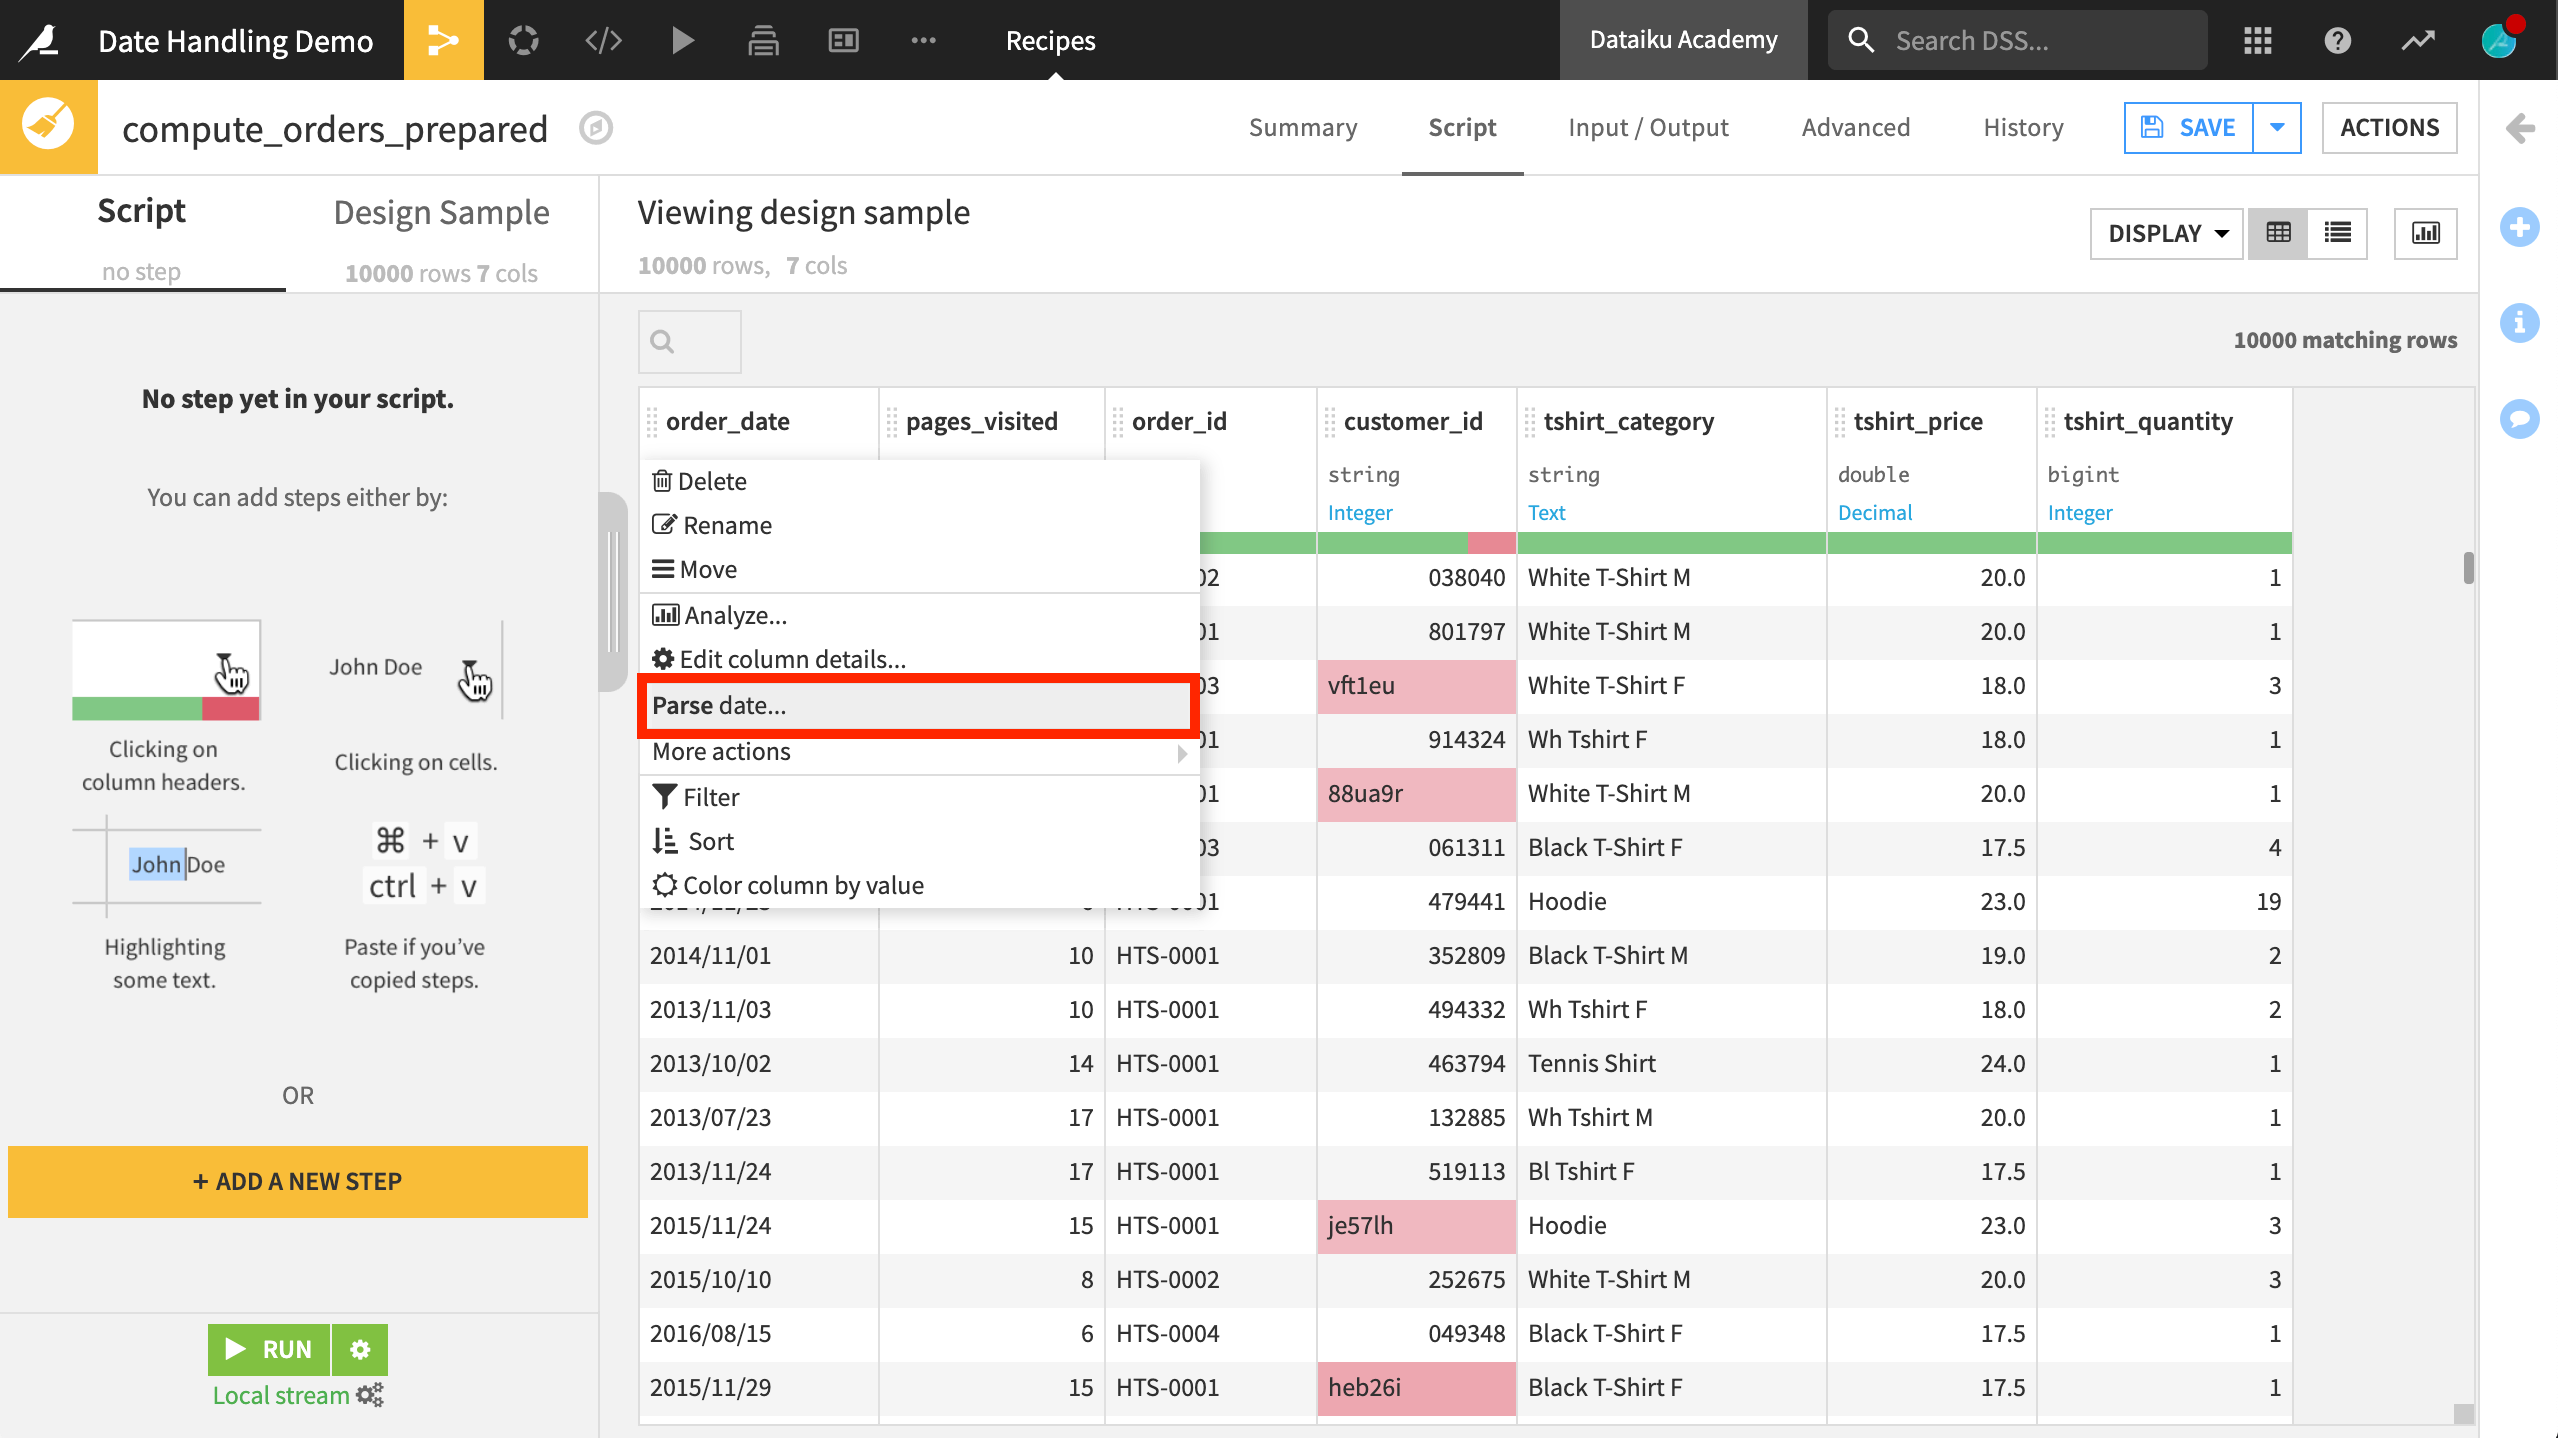Choose Sort in column menu
Image resolution: width=2558 pixels, height=1438 pixels.
point(919,842)
